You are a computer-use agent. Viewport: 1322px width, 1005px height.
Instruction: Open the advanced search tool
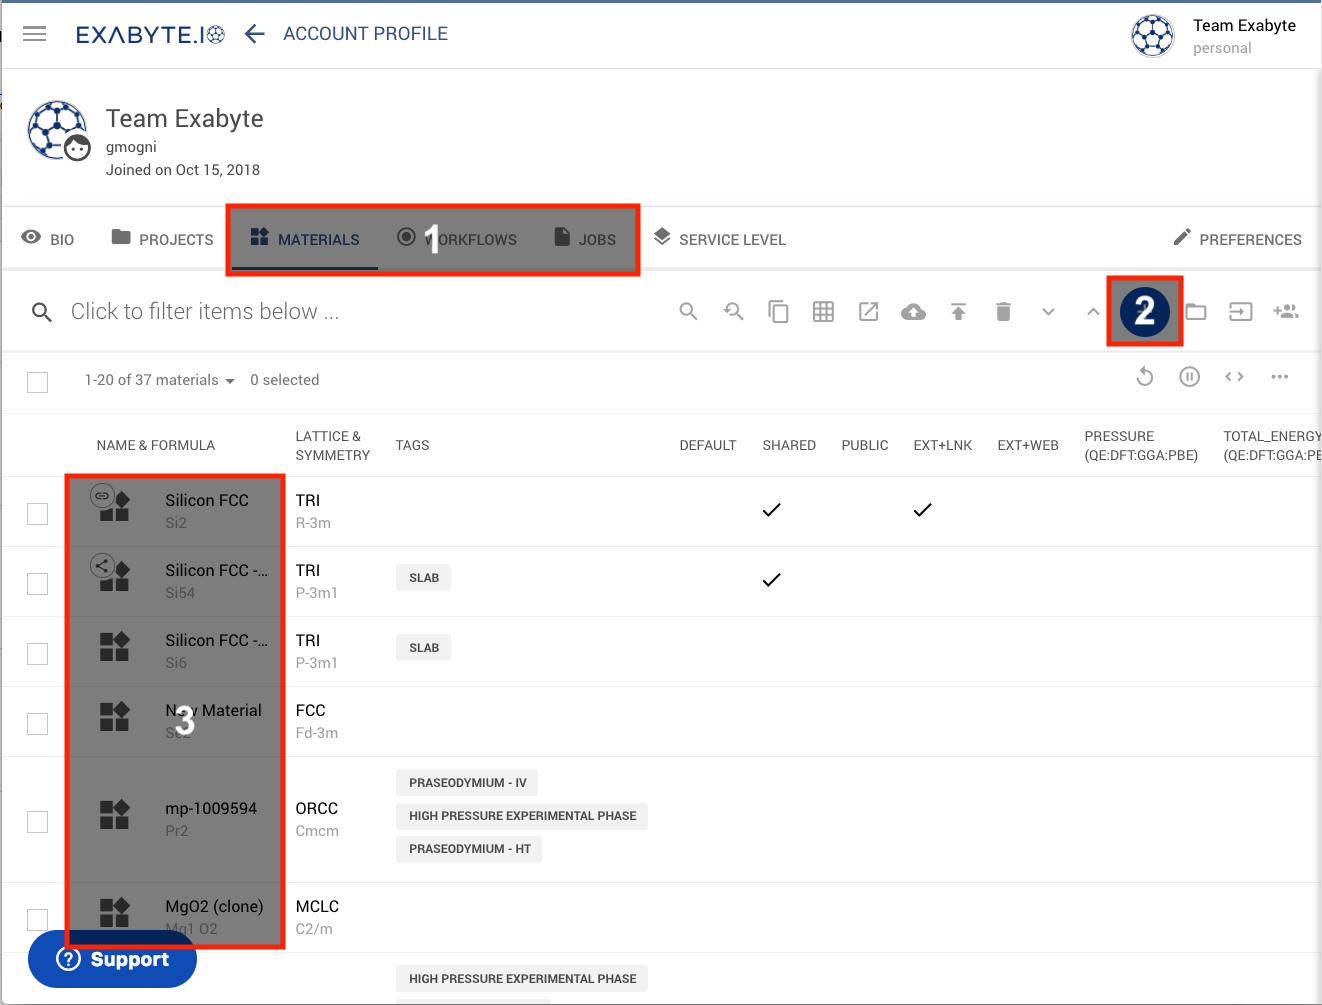click(733, 311)
